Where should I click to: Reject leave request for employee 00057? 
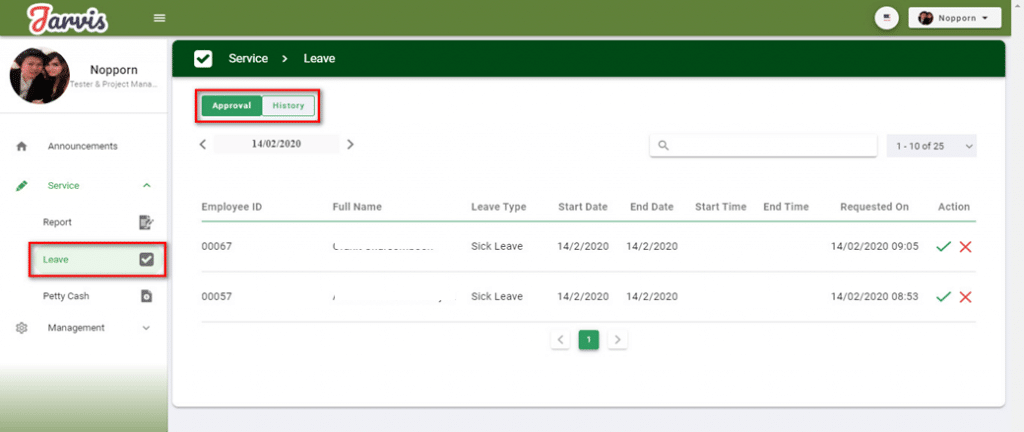(965, 296)
